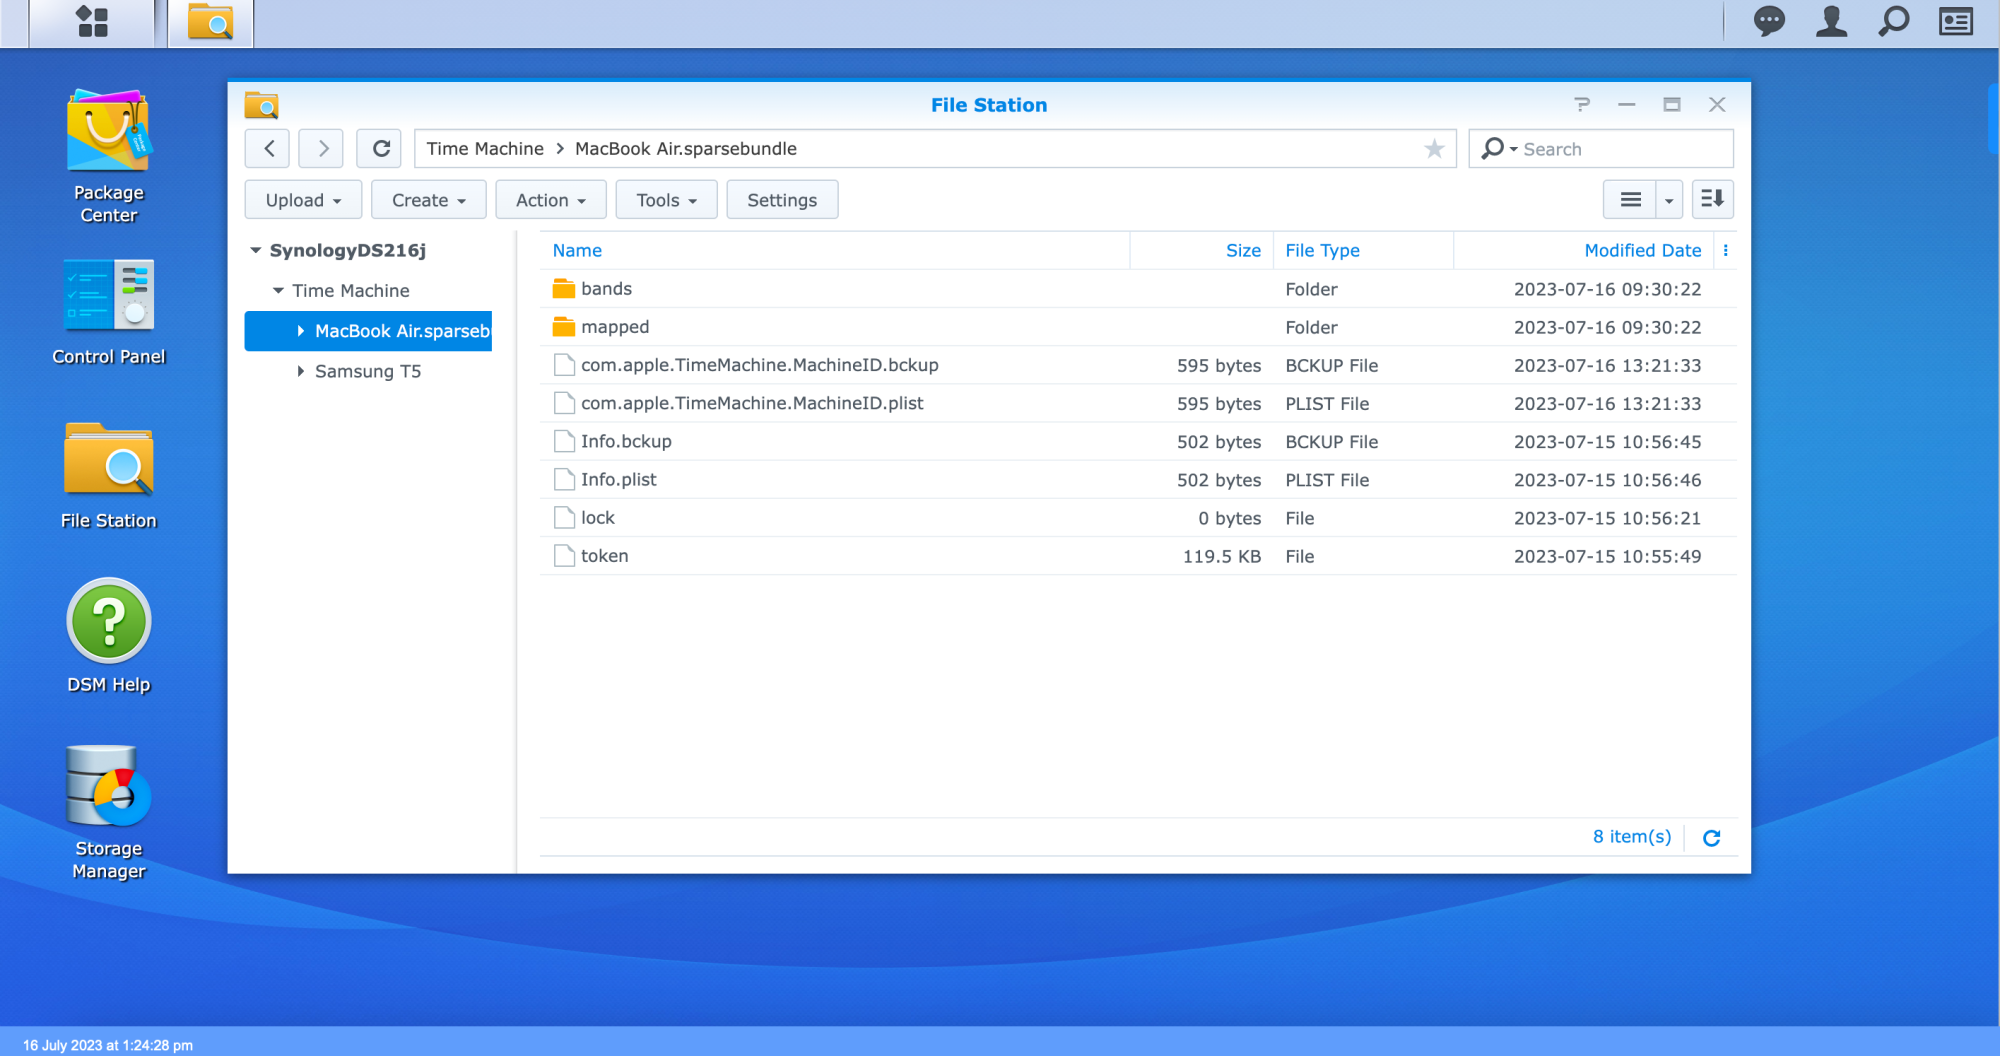The image size is (2000, 1056).
Task: Collapse the Time Machine tree node
Action: click(278, 290)
